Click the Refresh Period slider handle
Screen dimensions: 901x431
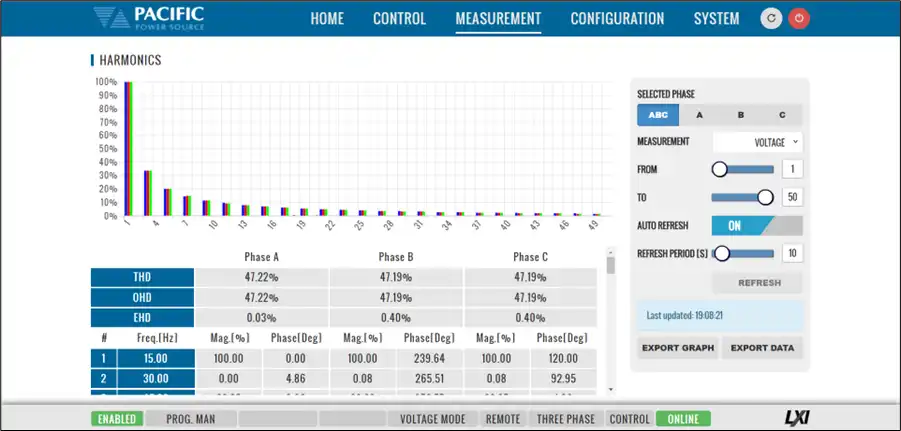point(720,253)
